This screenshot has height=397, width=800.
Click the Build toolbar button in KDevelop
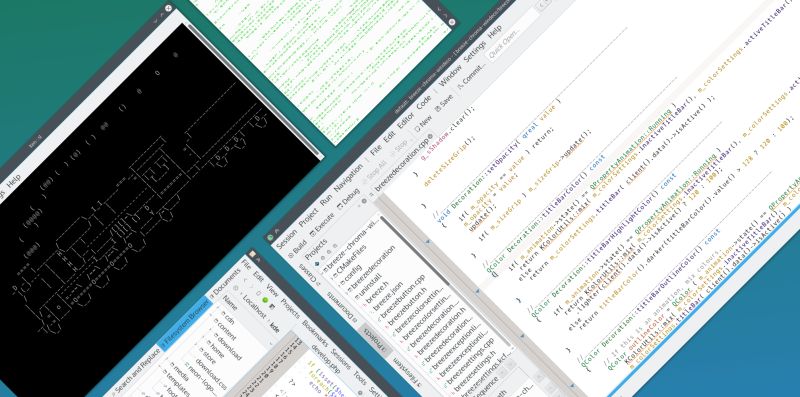click(296, 250)
